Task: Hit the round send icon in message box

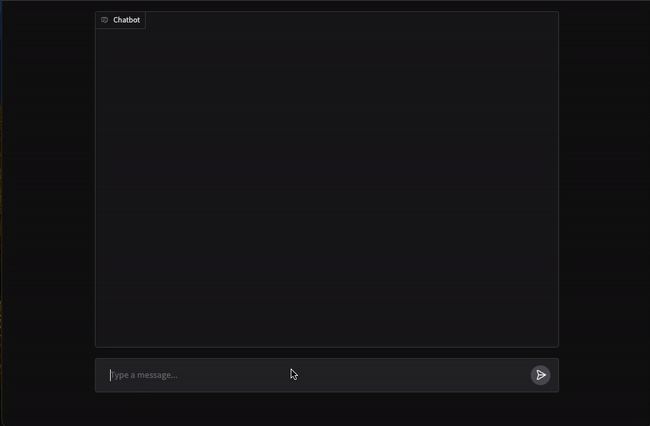Action: coord(540,375)
